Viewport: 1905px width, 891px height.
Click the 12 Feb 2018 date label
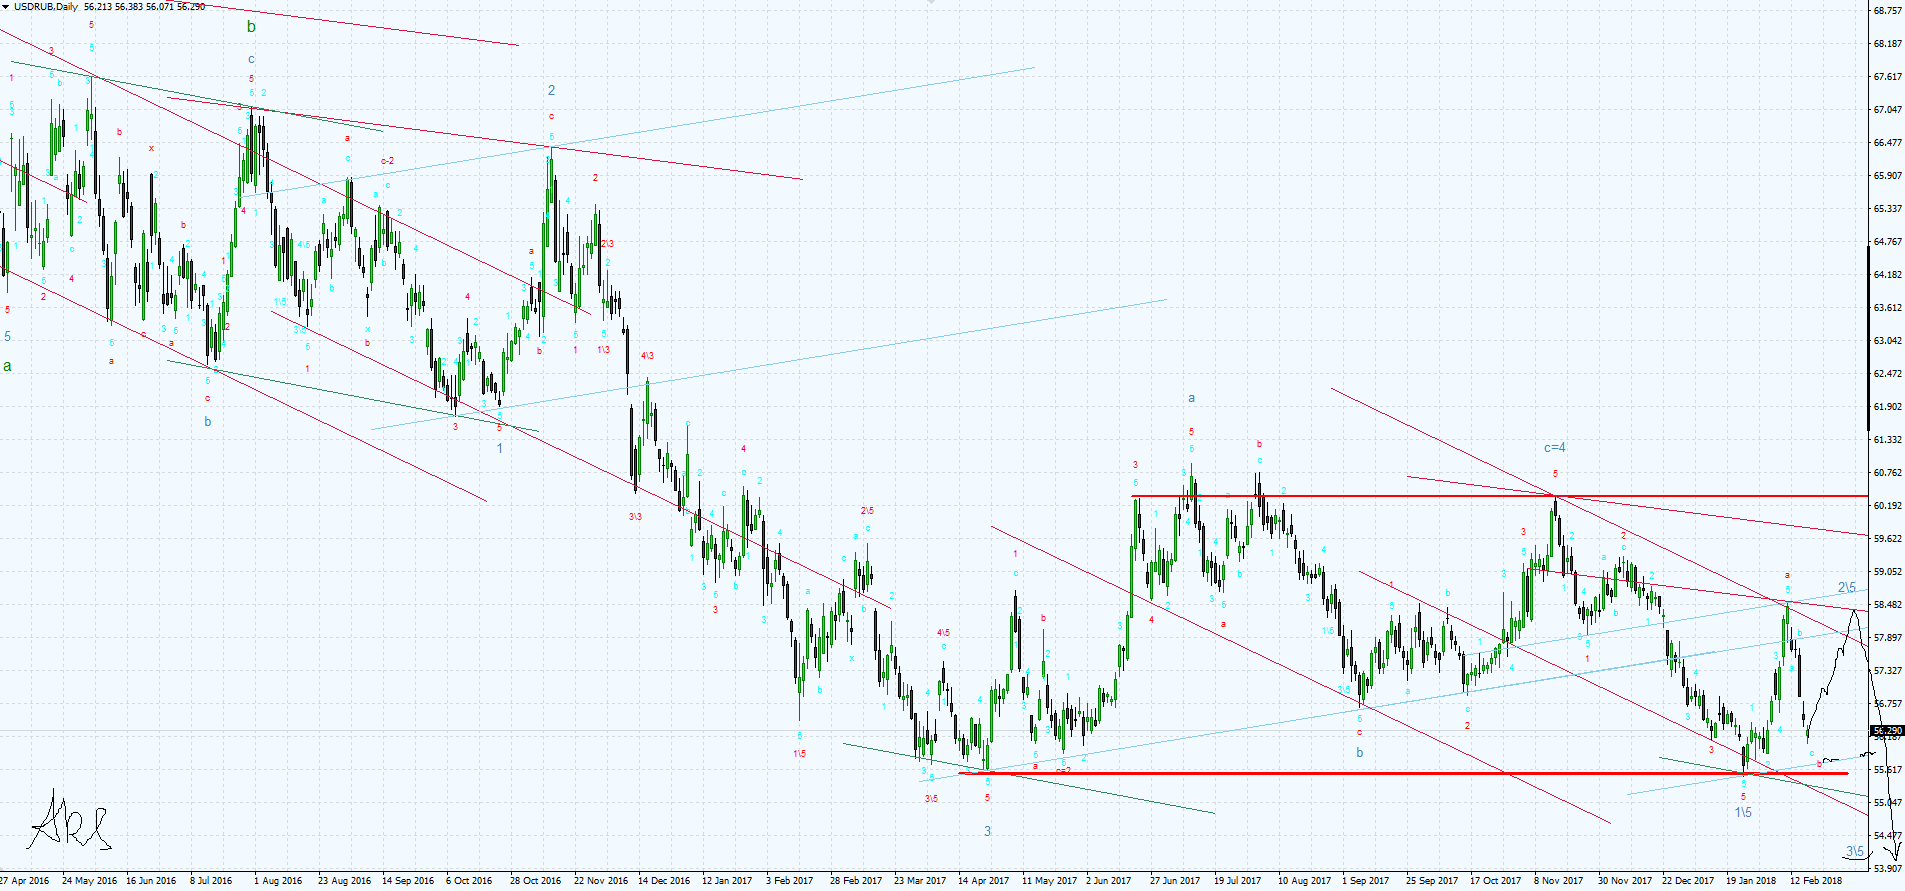click(1816, 881)
